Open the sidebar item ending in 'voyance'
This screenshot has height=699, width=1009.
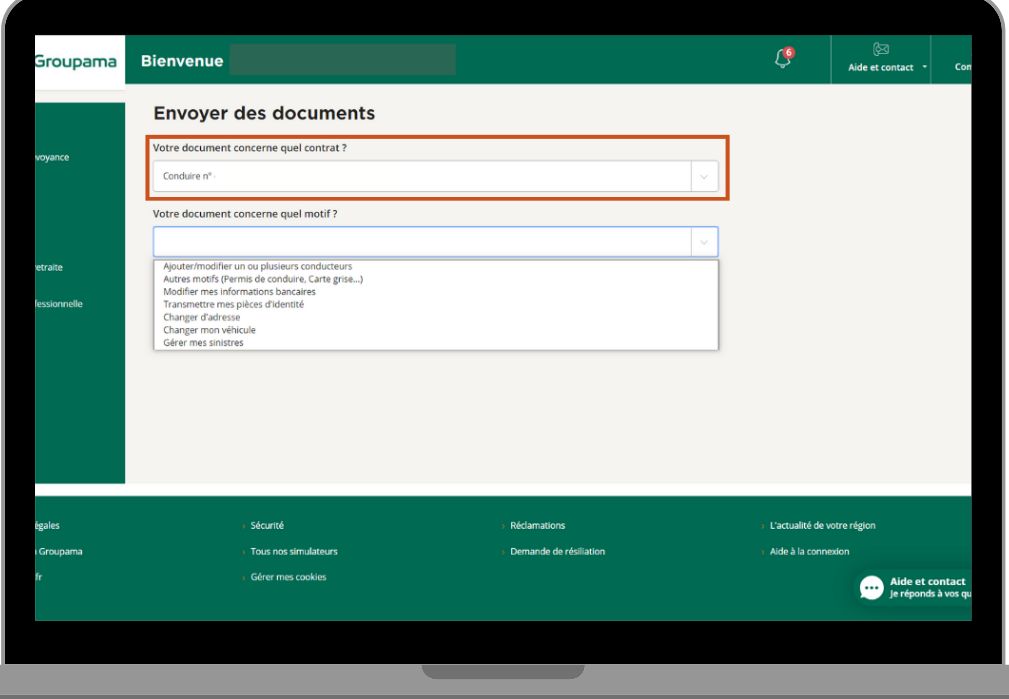(52, 157)
